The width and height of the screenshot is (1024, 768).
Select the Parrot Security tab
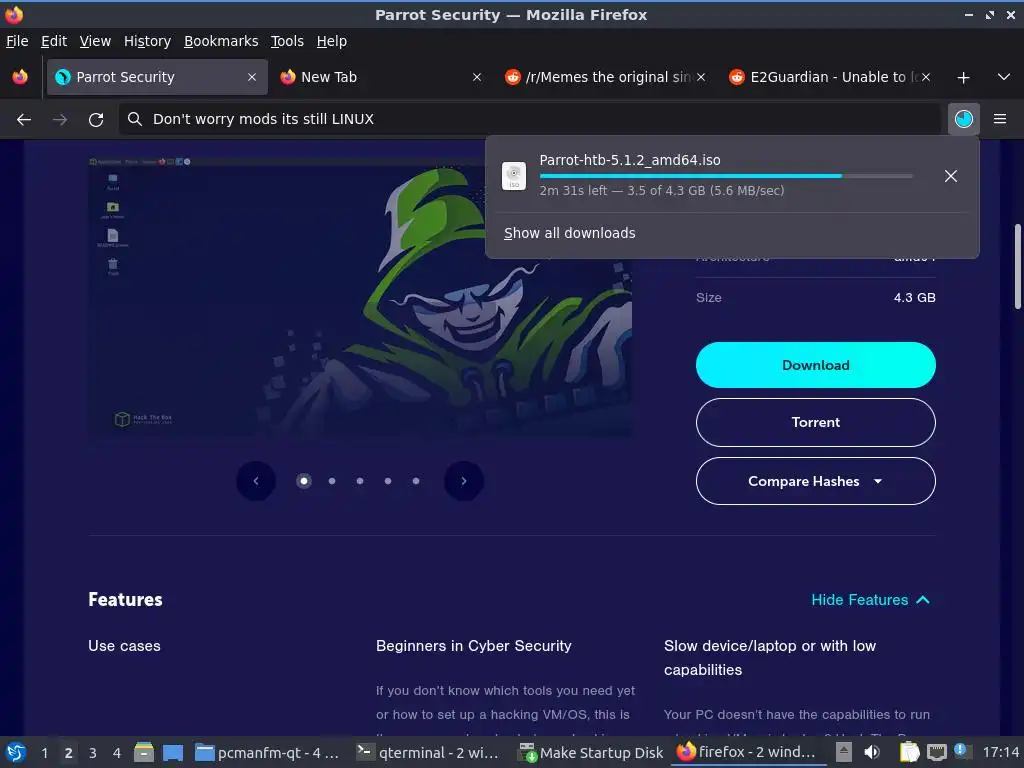coord(157,77)
